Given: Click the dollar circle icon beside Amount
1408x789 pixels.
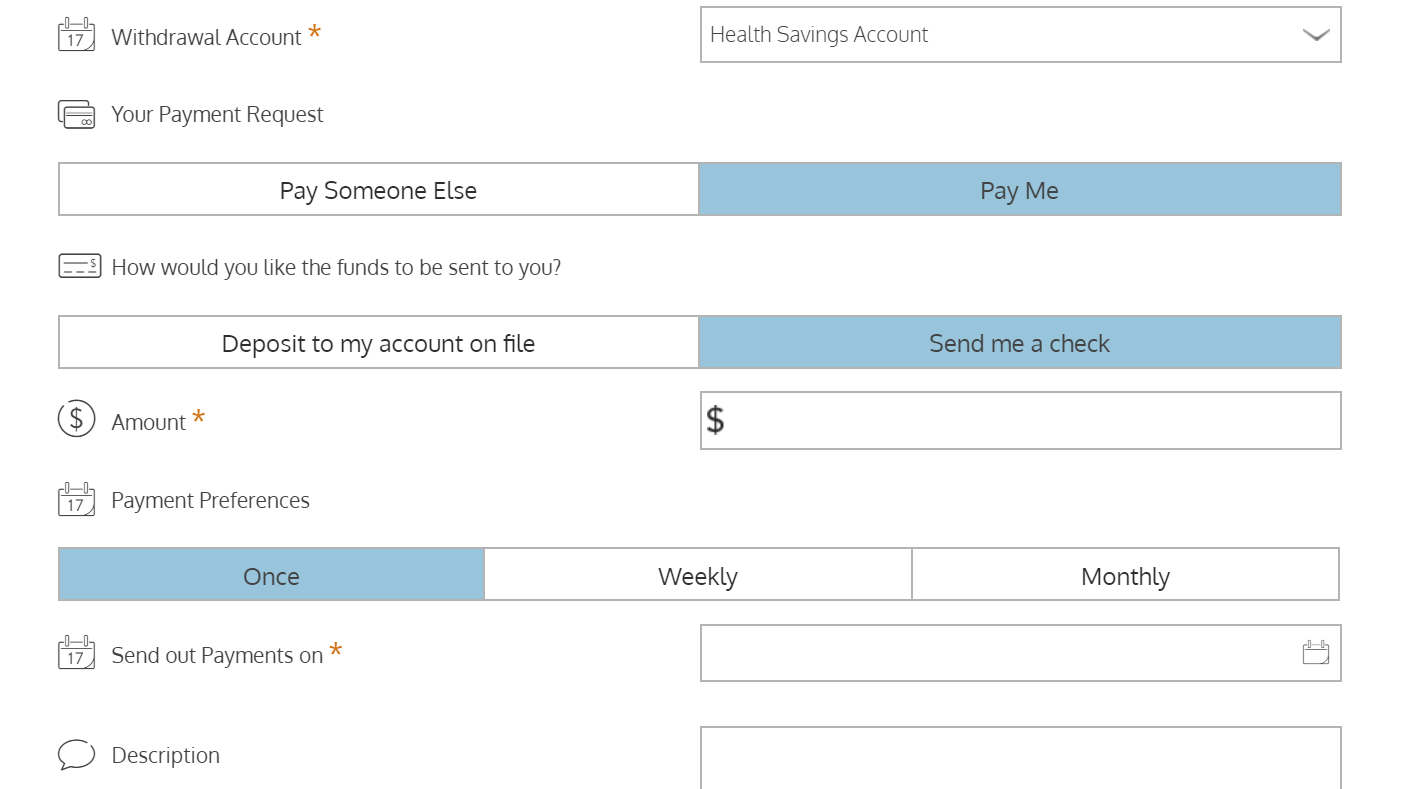Looking at the screenshot, I should click(76, 418).
